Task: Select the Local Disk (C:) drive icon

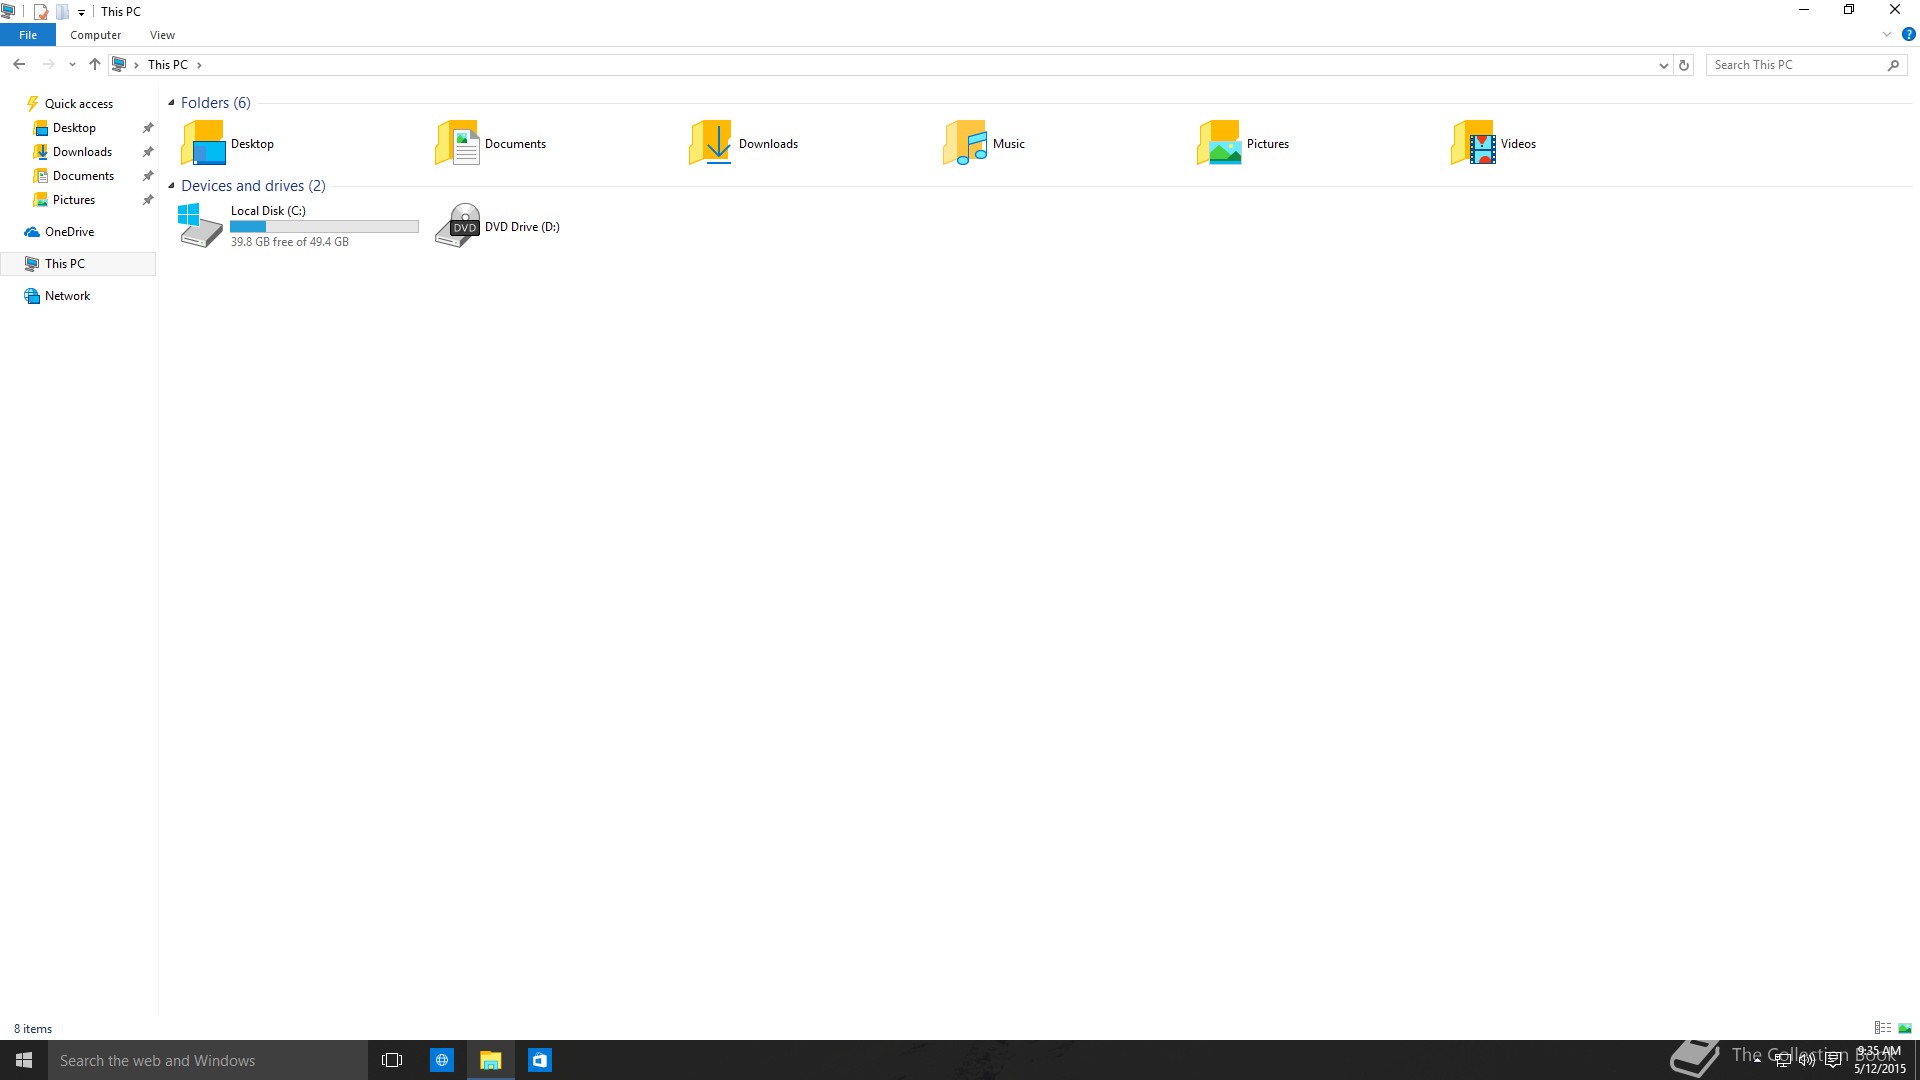Action: pyautogui.click(x=200, y=225)
